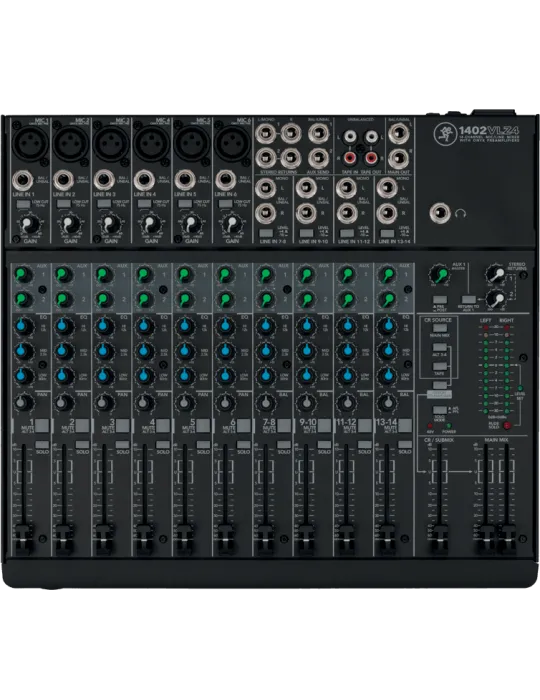
Task: Click the white left TAPE IN RCA jack
Action: pos(349,136)
